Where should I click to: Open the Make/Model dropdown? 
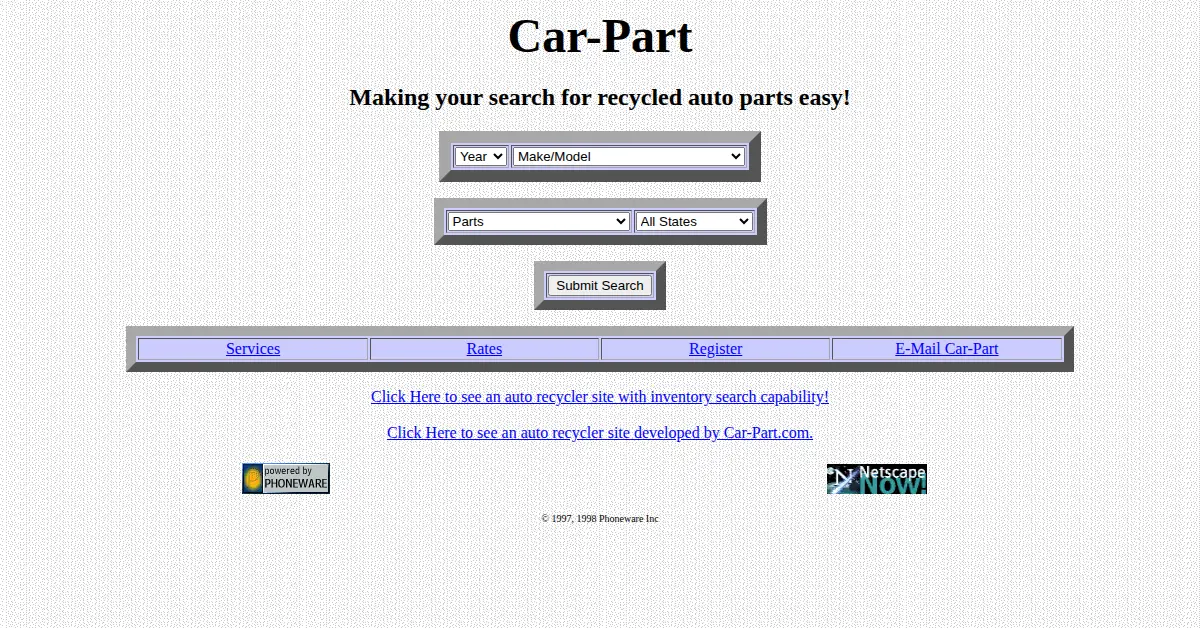point(629,156)
